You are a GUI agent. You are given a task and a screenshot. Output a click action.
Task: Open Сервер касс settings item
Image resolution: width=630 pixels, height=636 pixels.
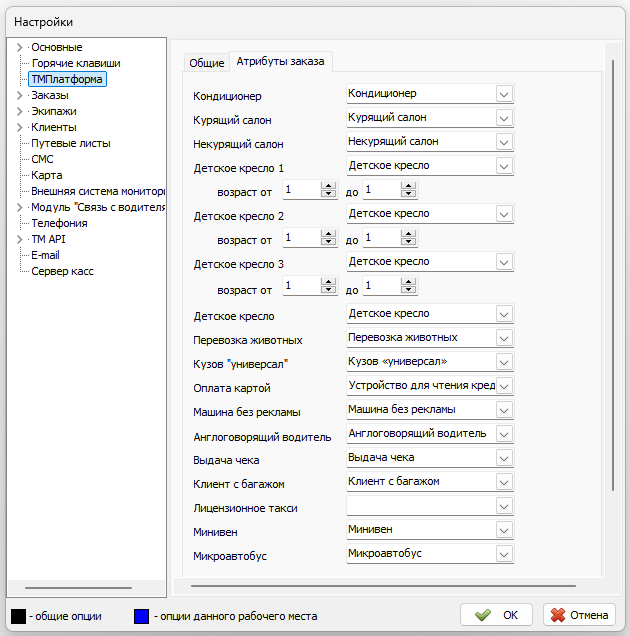[62, 271]
